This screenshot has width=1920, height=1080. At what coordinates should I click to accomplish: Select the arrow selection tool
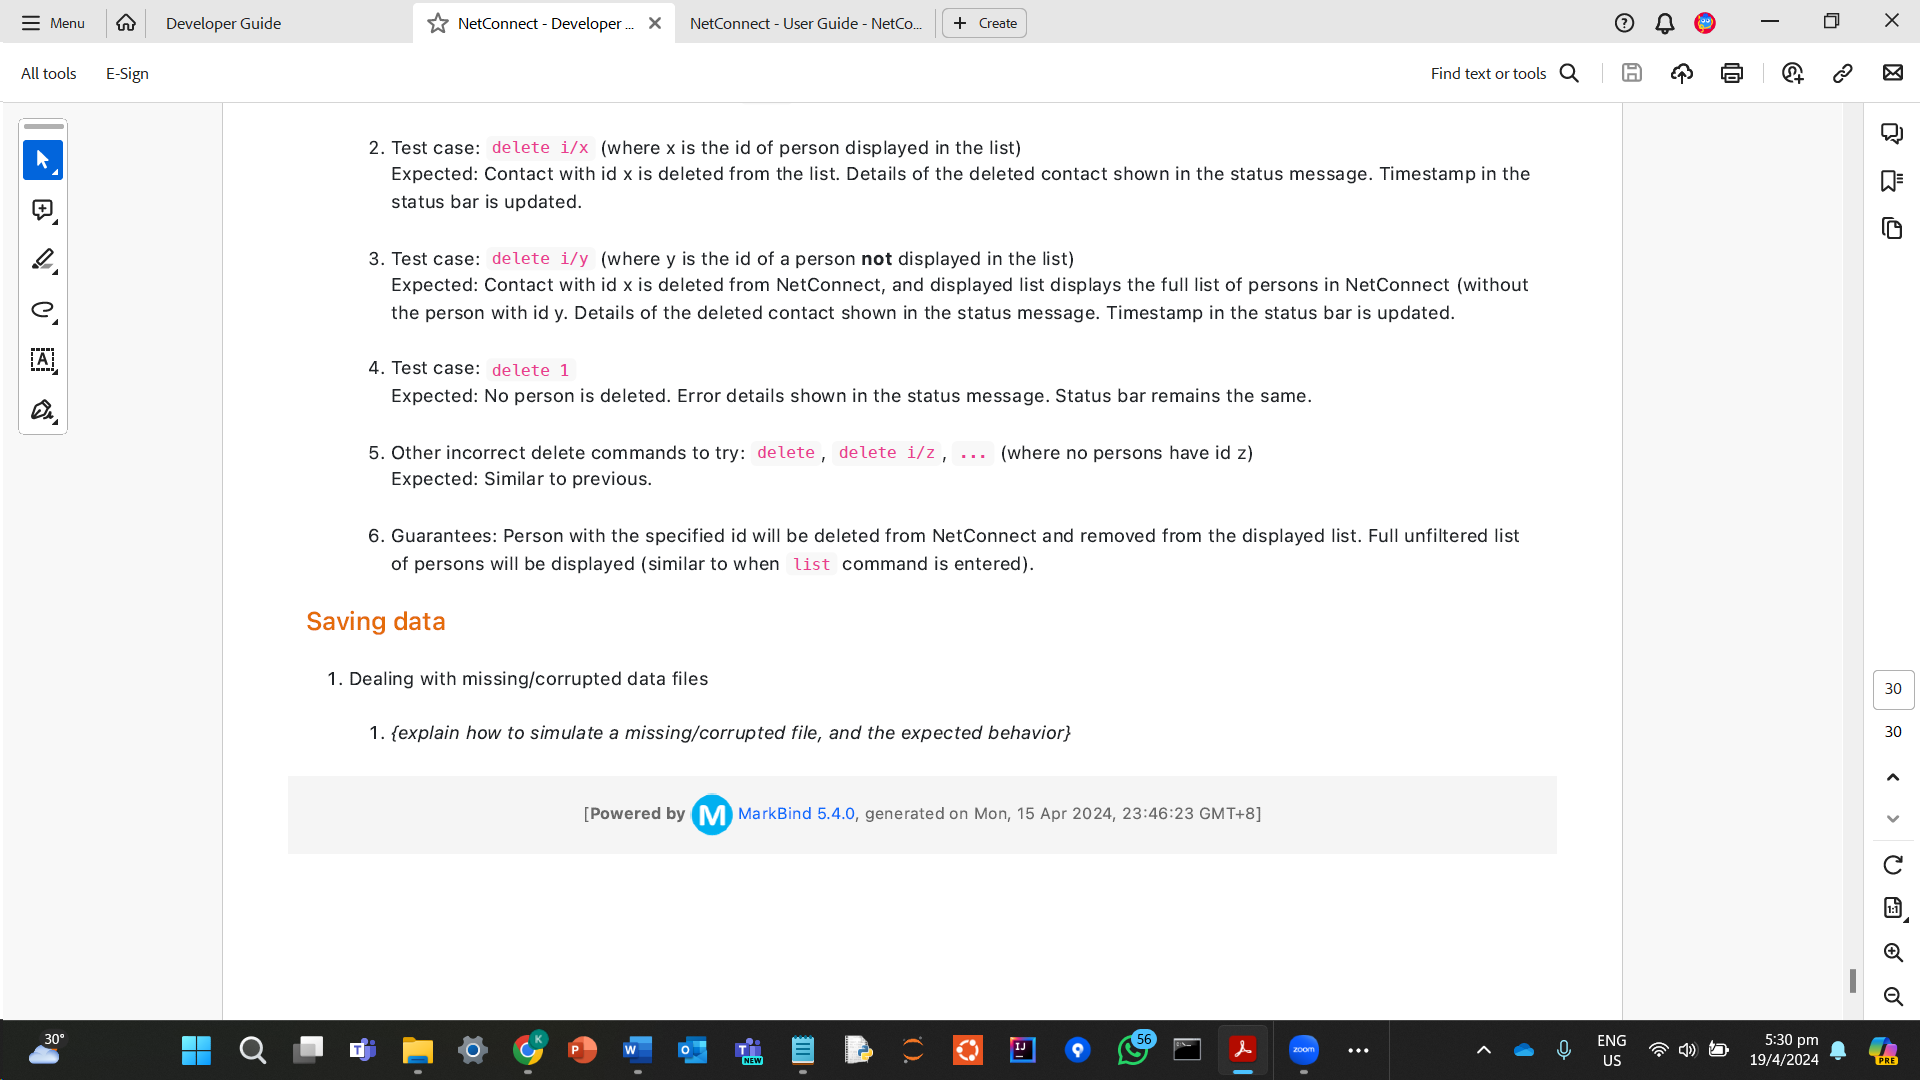(x=42, y=160)
